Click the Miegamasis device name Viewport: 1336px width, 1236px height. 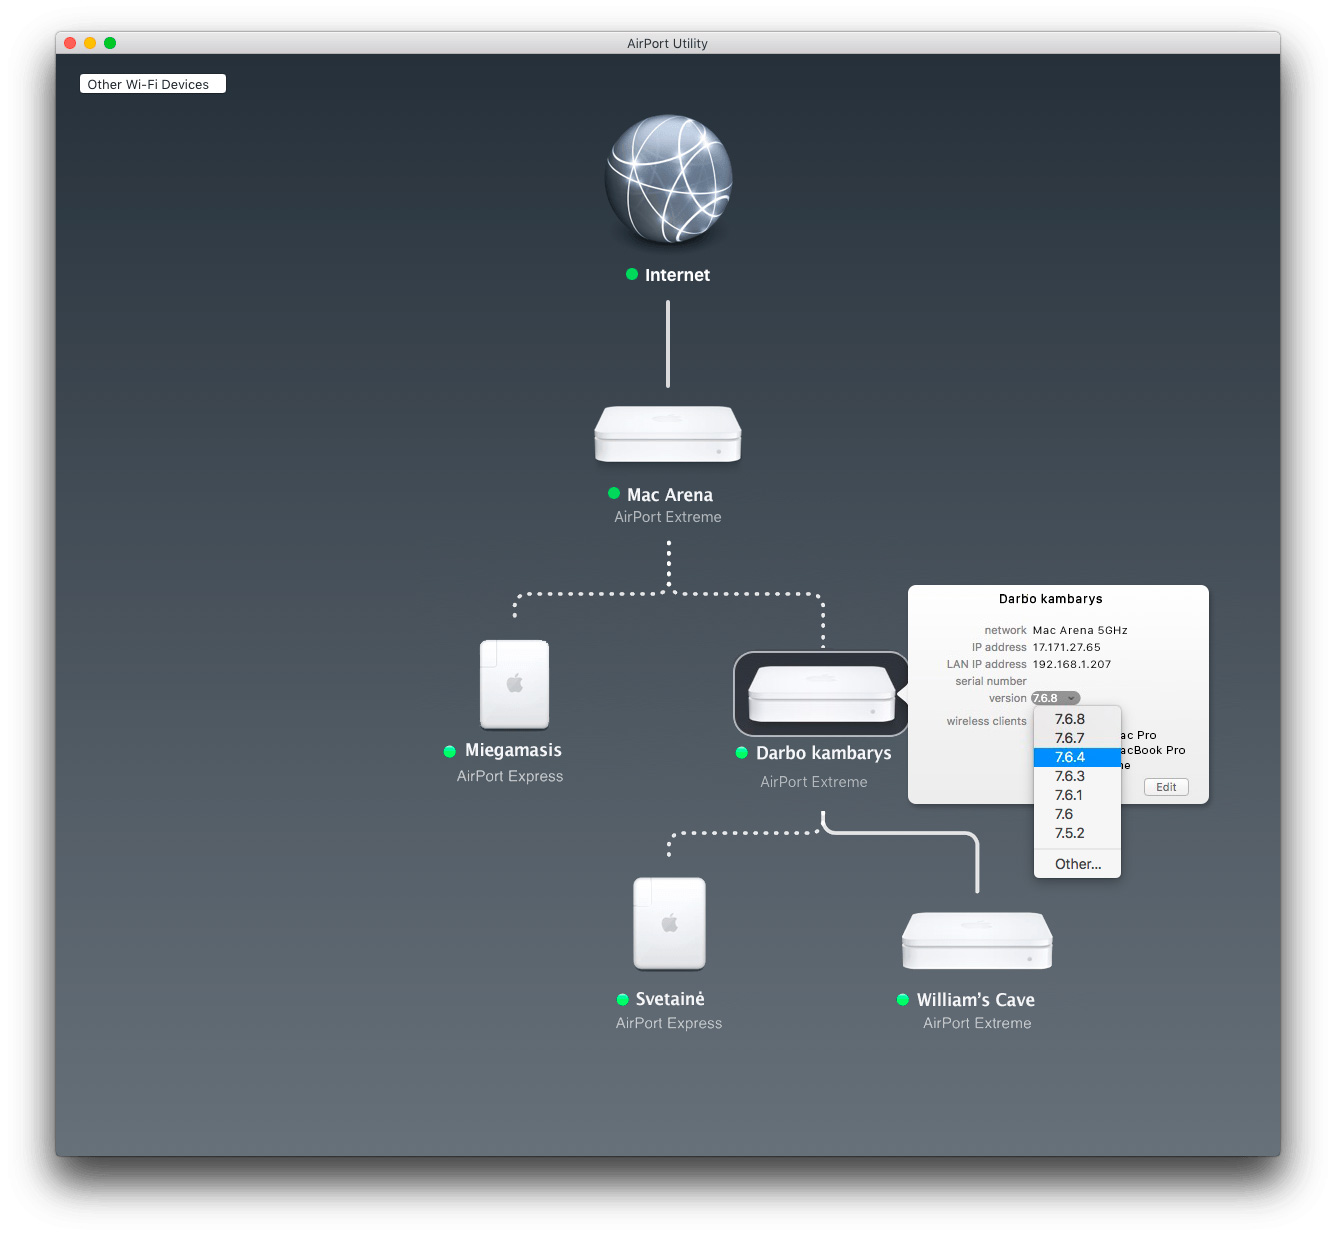(513, 751)
